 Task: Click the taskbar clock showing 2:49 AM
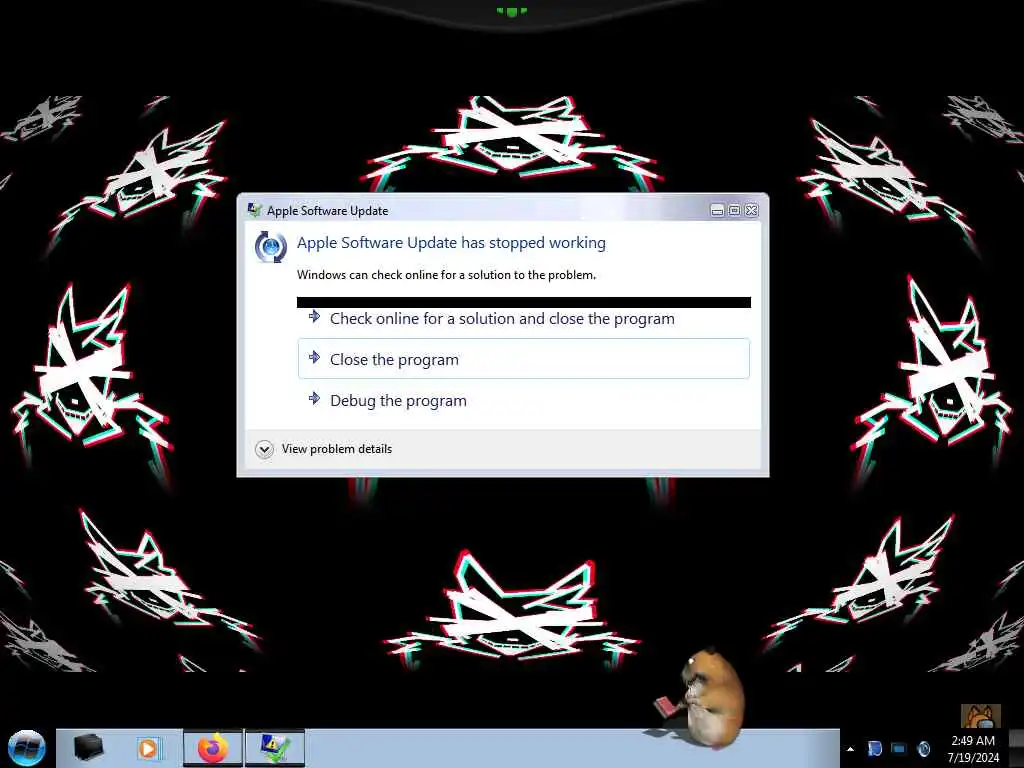tap(973, 741)
